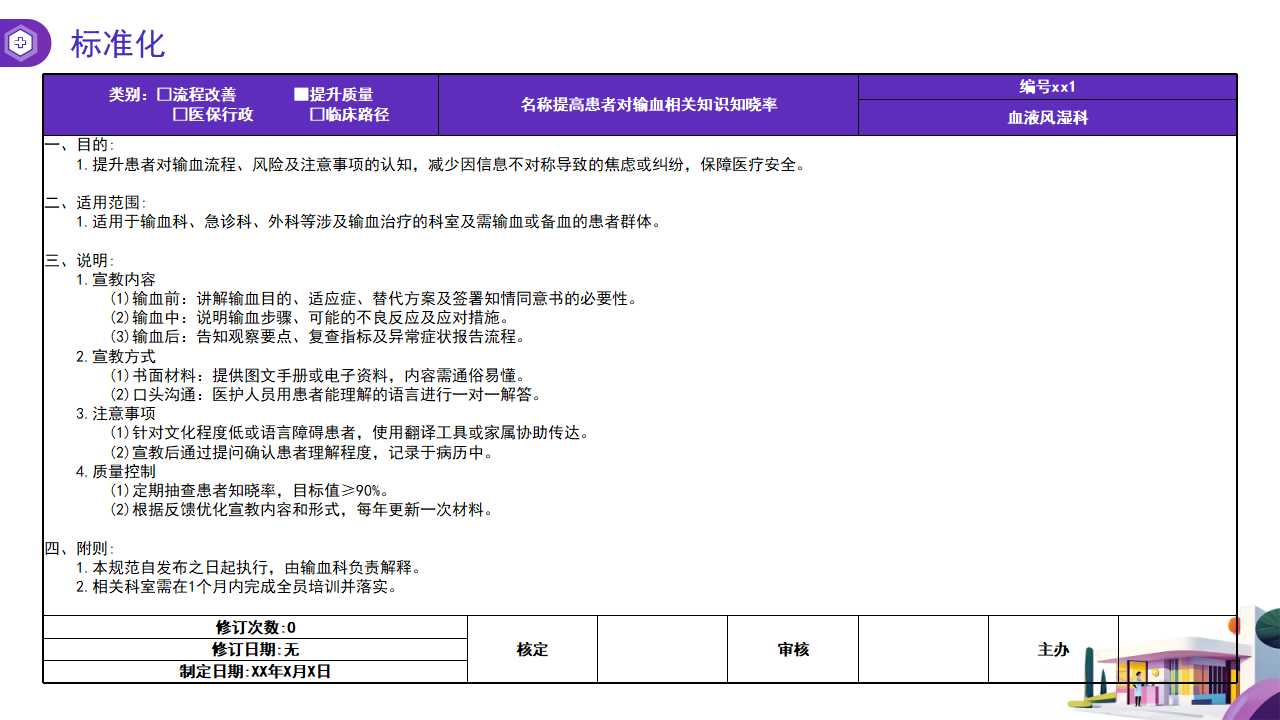Check the 流程改善 checkbox
Viewport: 1280px width, 720px height.
164,95
